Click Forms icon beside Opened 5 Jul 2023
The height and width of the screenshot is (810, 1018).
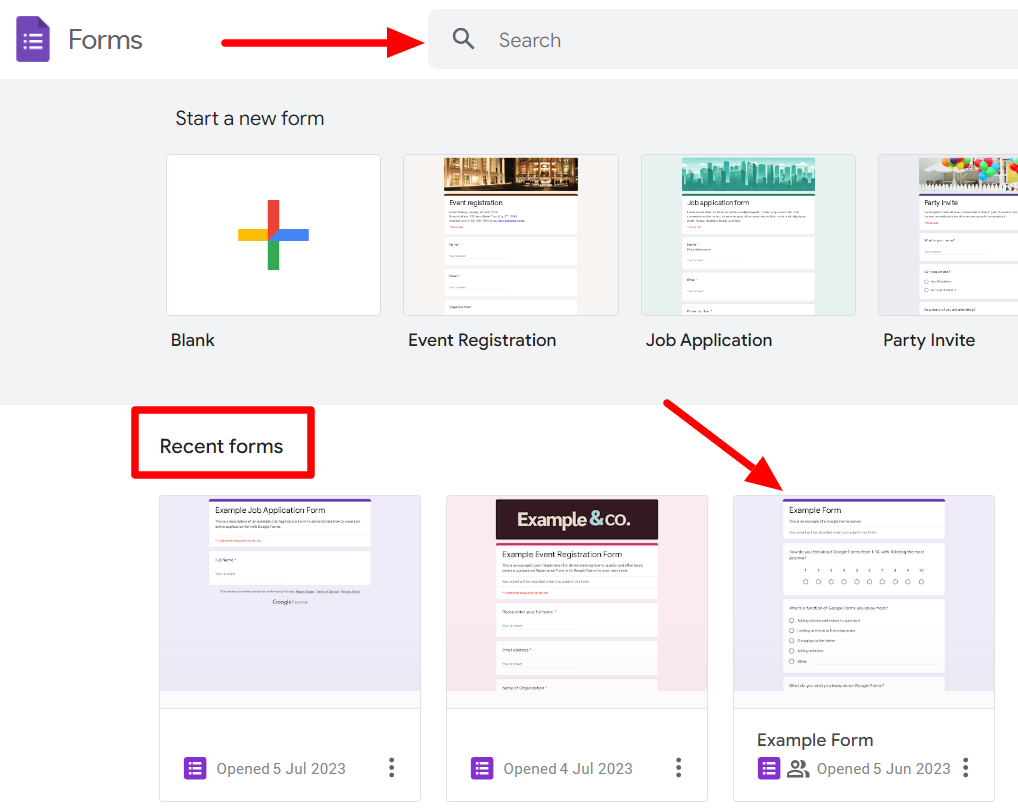pos(195,768)
